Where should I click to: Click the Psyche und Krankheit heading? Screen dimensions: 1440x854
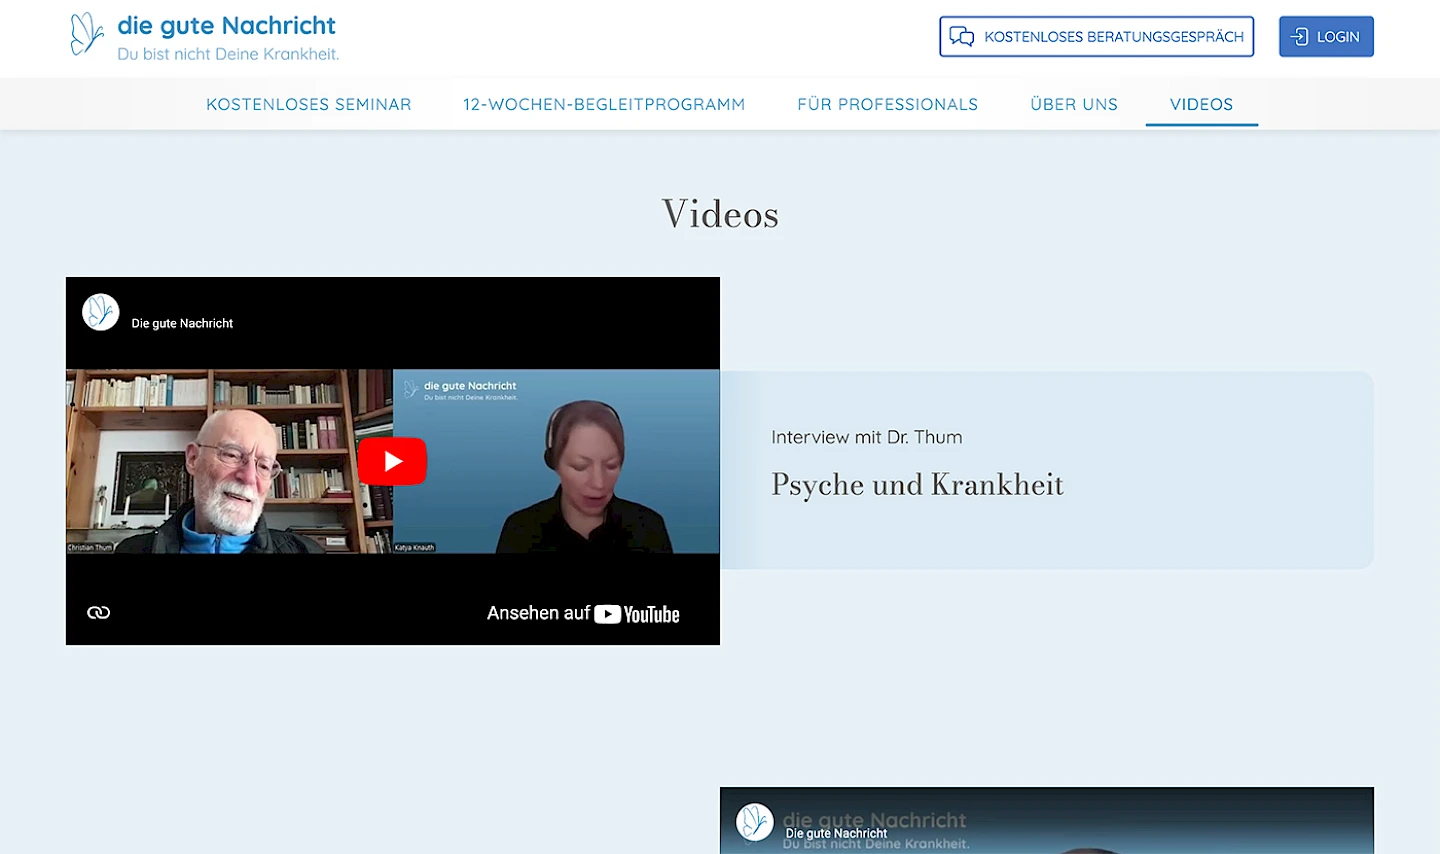tap(916, 485)
